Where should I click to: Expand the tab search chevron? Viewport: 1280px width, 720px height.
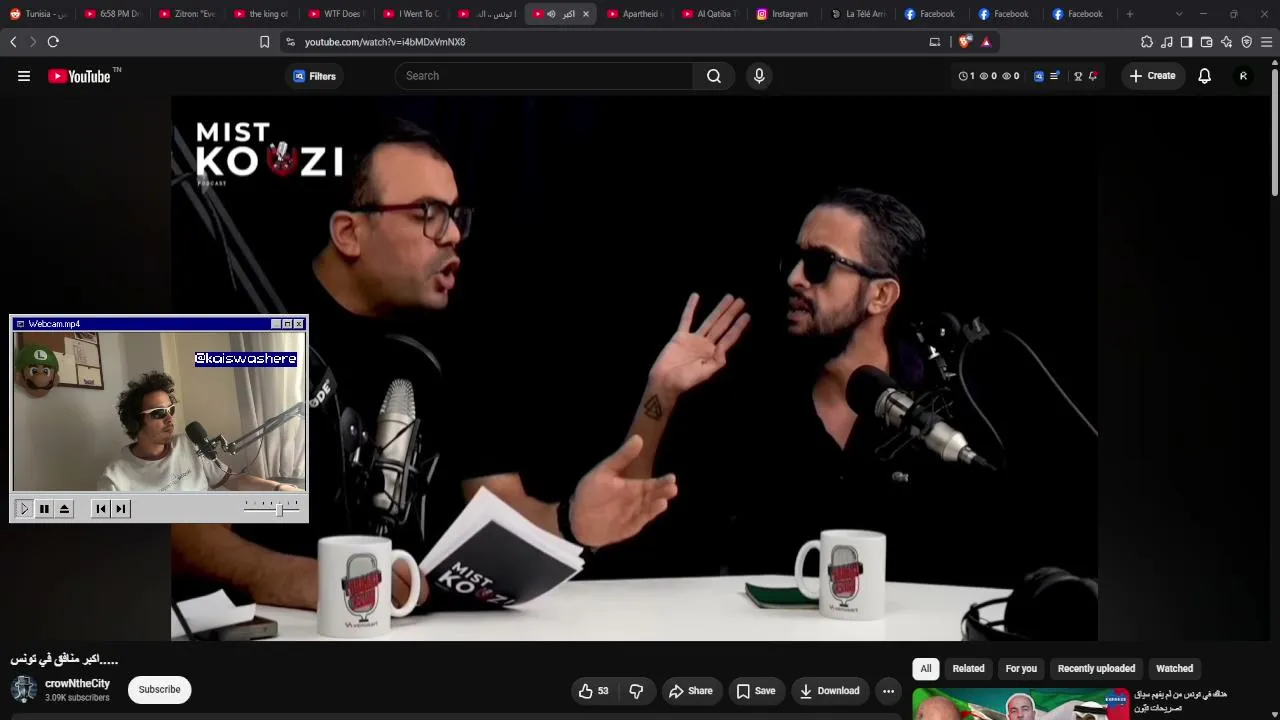coord(1179,14)
